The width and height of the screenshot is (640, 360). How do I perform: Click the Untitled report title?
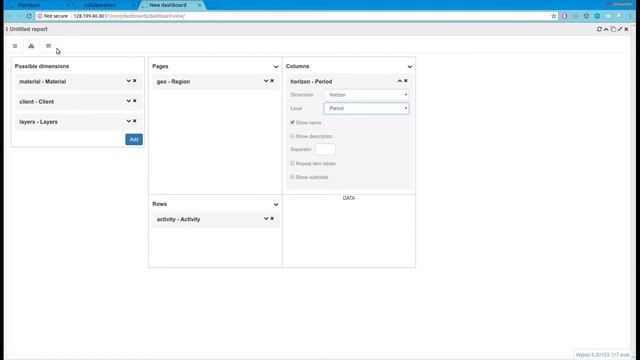coord(29,29)
